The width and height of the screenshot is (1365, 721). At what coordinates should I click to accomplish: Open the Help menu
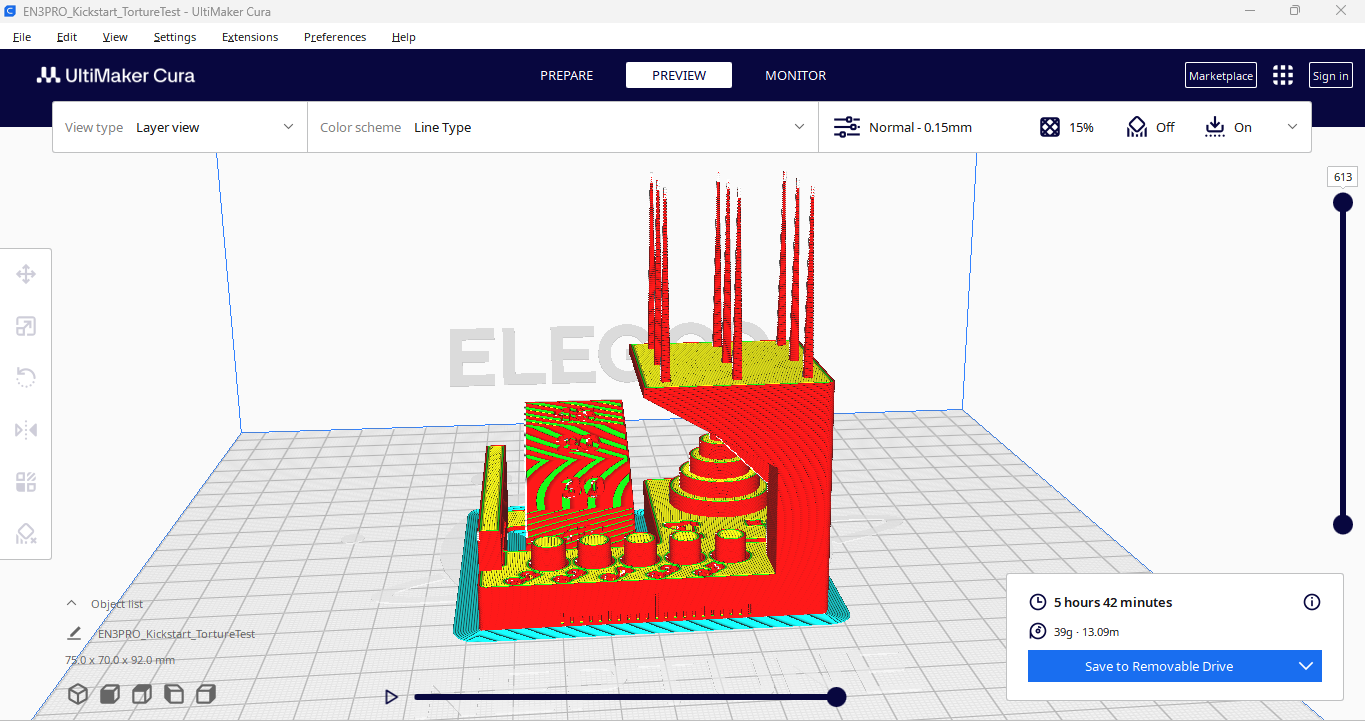tap(404, 37)
